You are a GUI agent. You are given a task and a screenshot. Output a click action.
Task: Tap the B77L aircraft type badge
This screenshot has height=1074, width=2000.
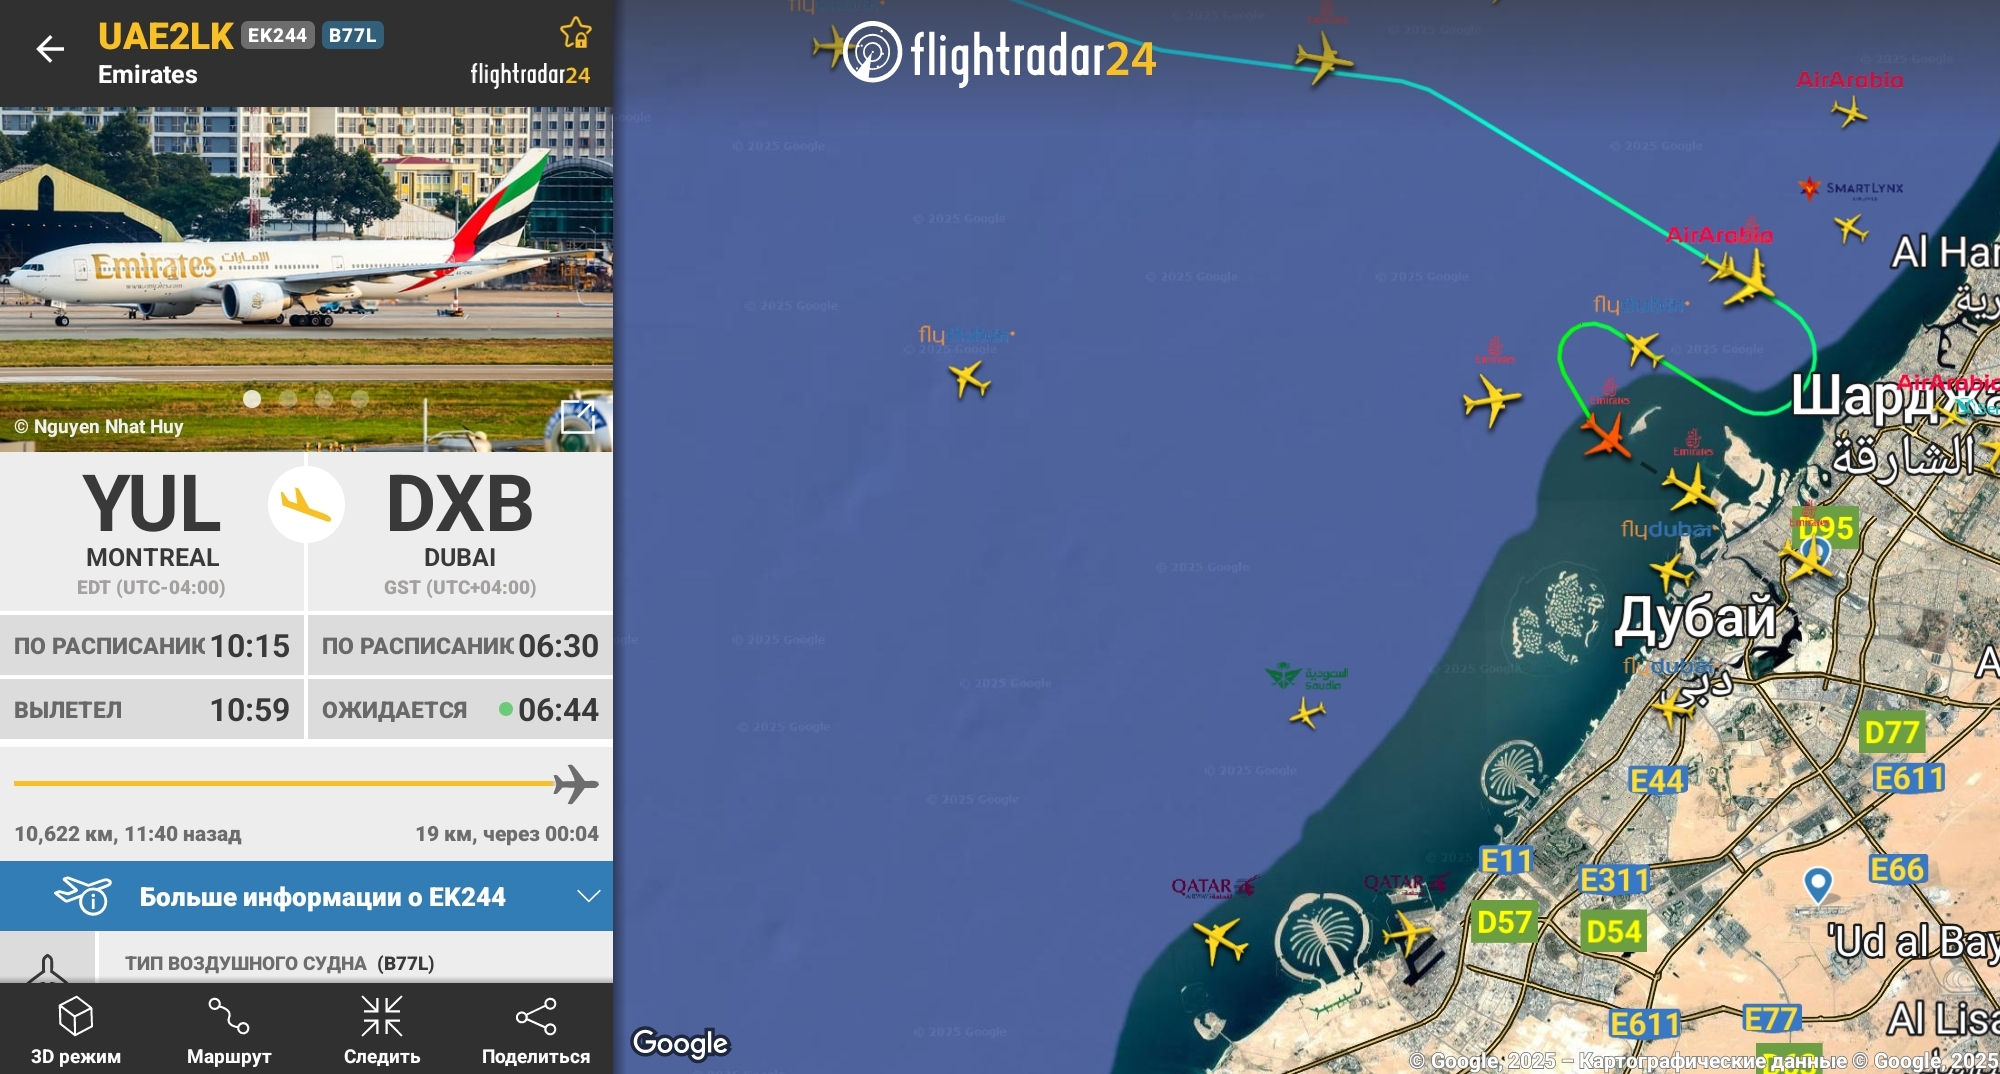click(353, 35)
